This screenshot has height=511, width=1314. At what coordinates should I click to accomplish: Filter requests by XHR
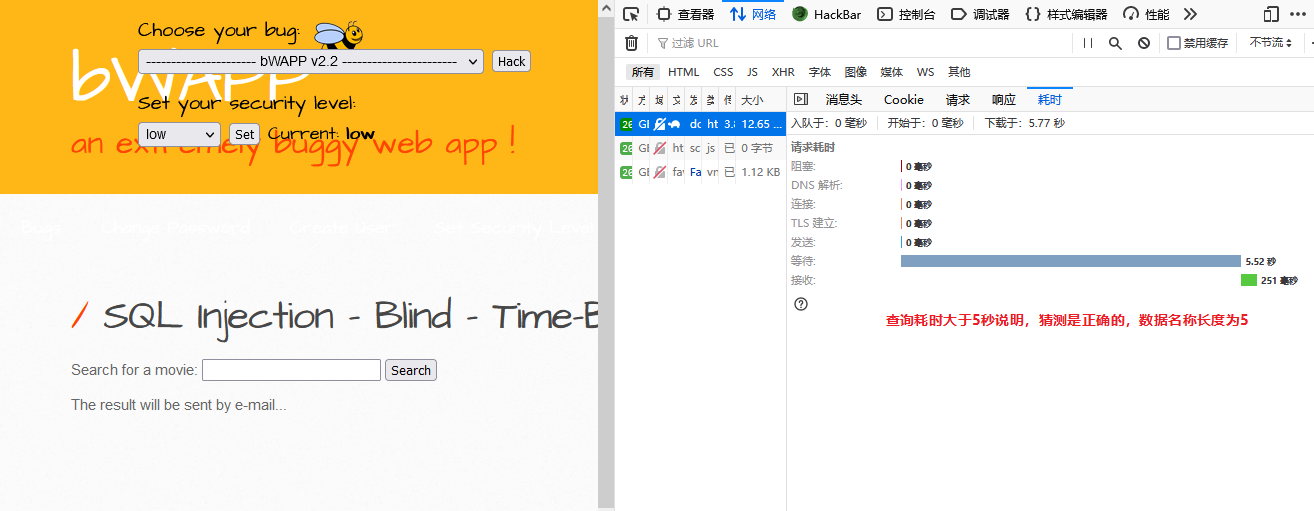pyautogui.click(x=783, y=72)
